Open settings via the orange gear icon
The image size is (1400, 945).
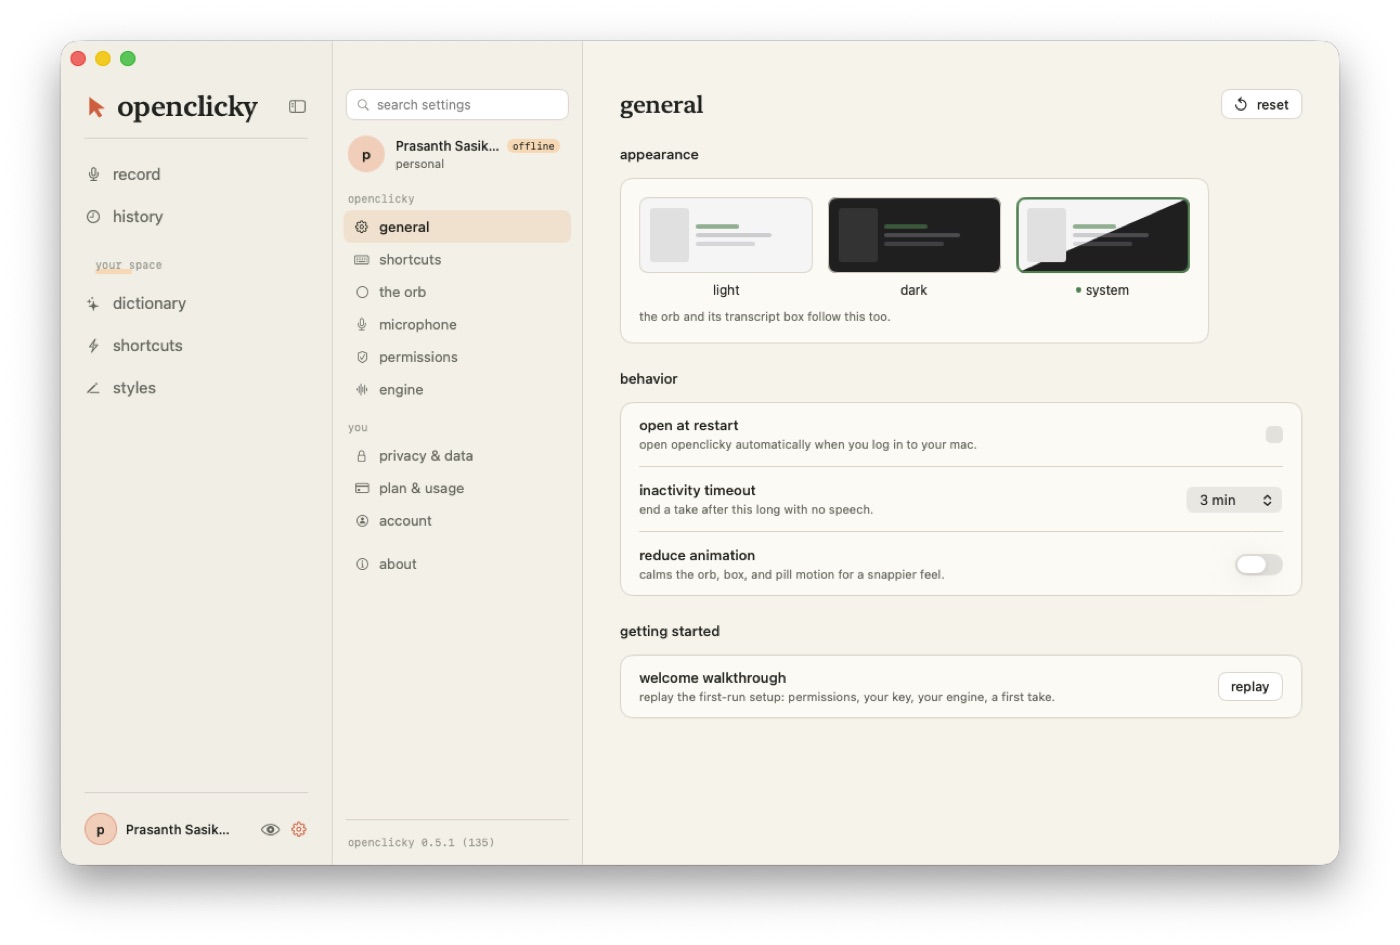(299, 829)
